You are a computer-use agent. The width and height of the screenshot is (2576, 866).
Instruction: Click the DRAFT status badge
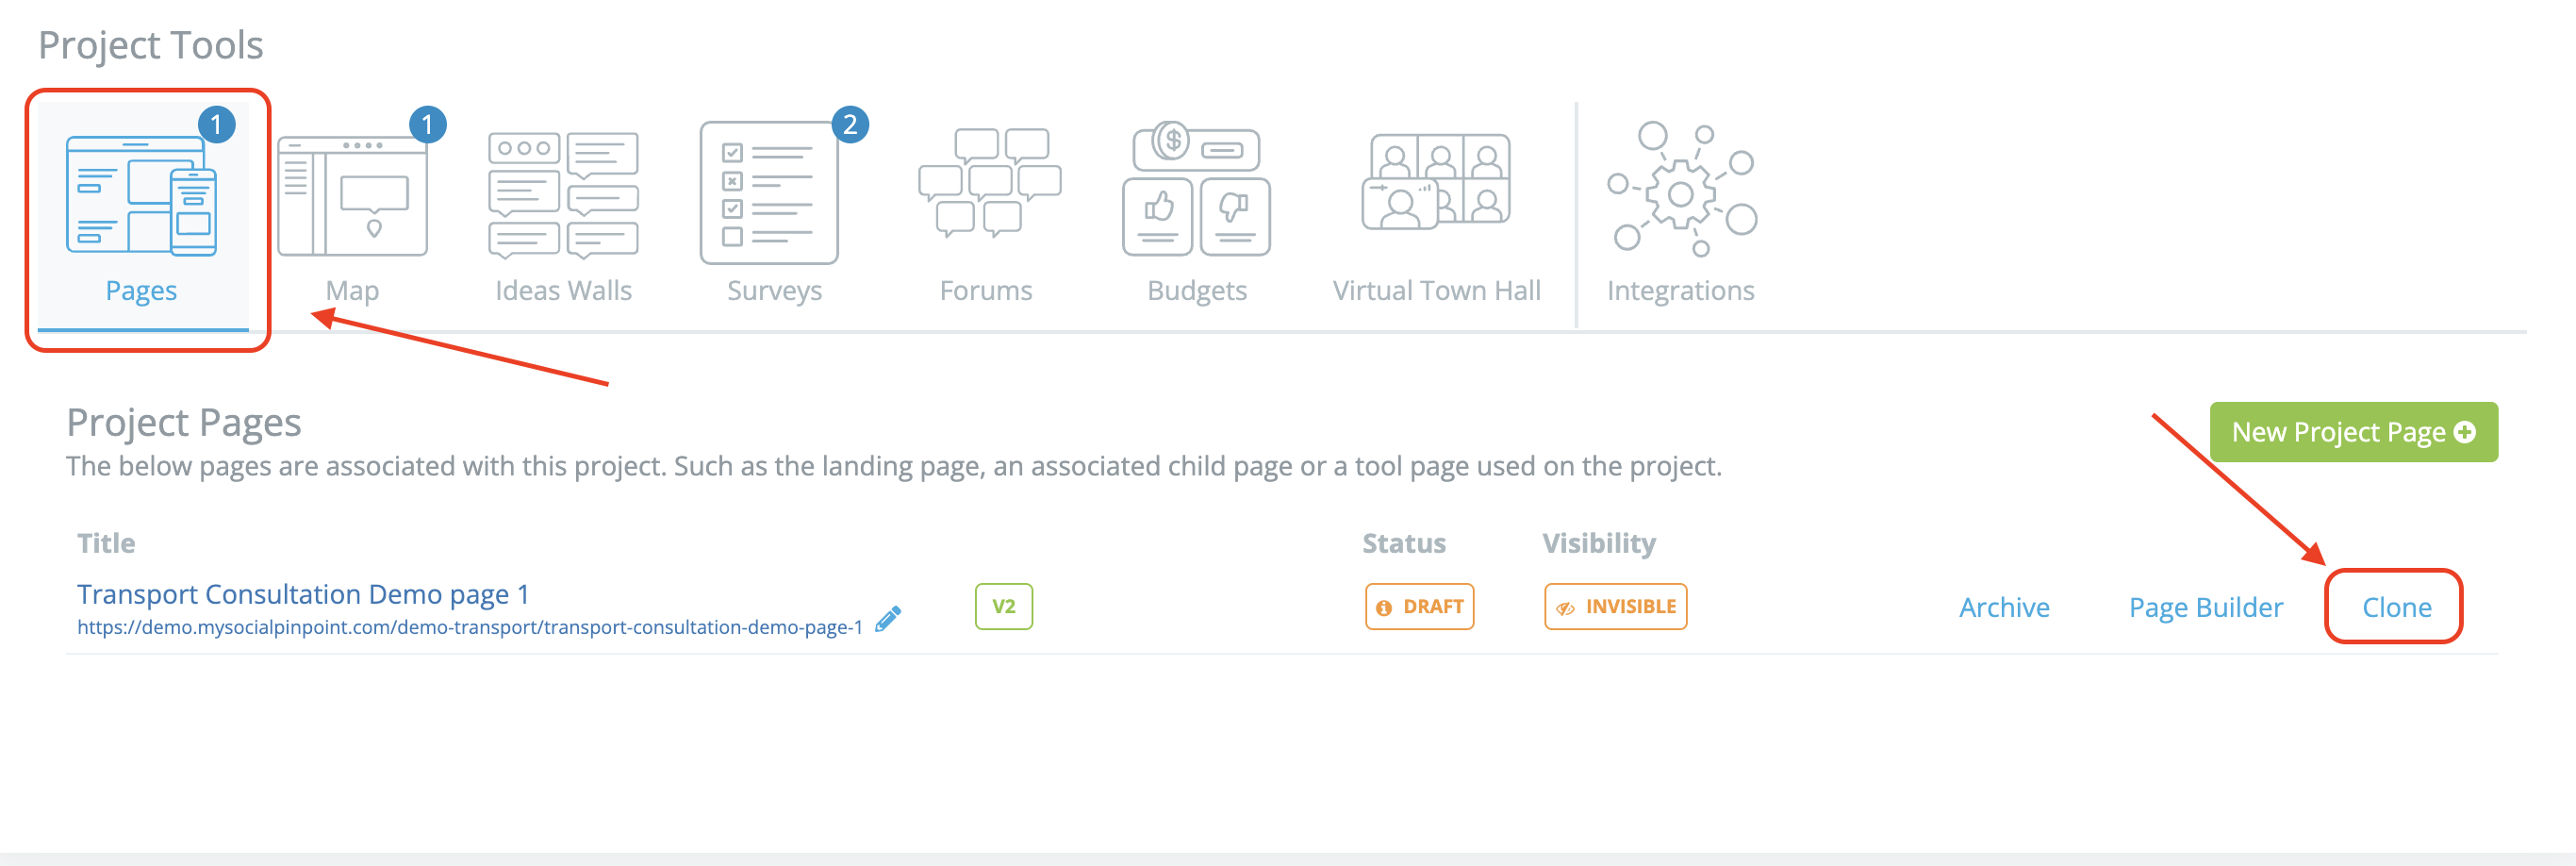(1419, 606)
